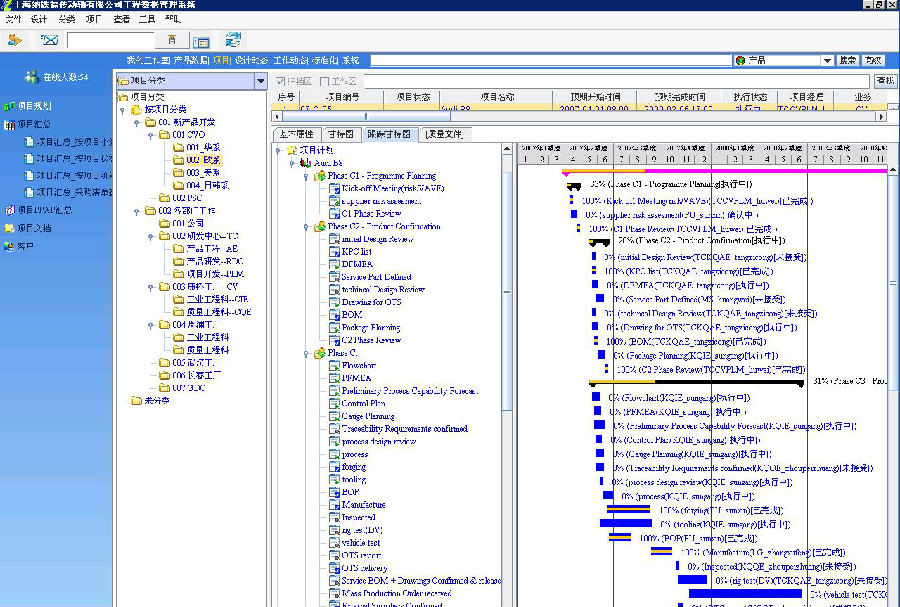Image resolution: width=900 pixels, height=607 pixels.
Task: Collapse the 001 CVO folder node
Action: [x=151, y=134]
